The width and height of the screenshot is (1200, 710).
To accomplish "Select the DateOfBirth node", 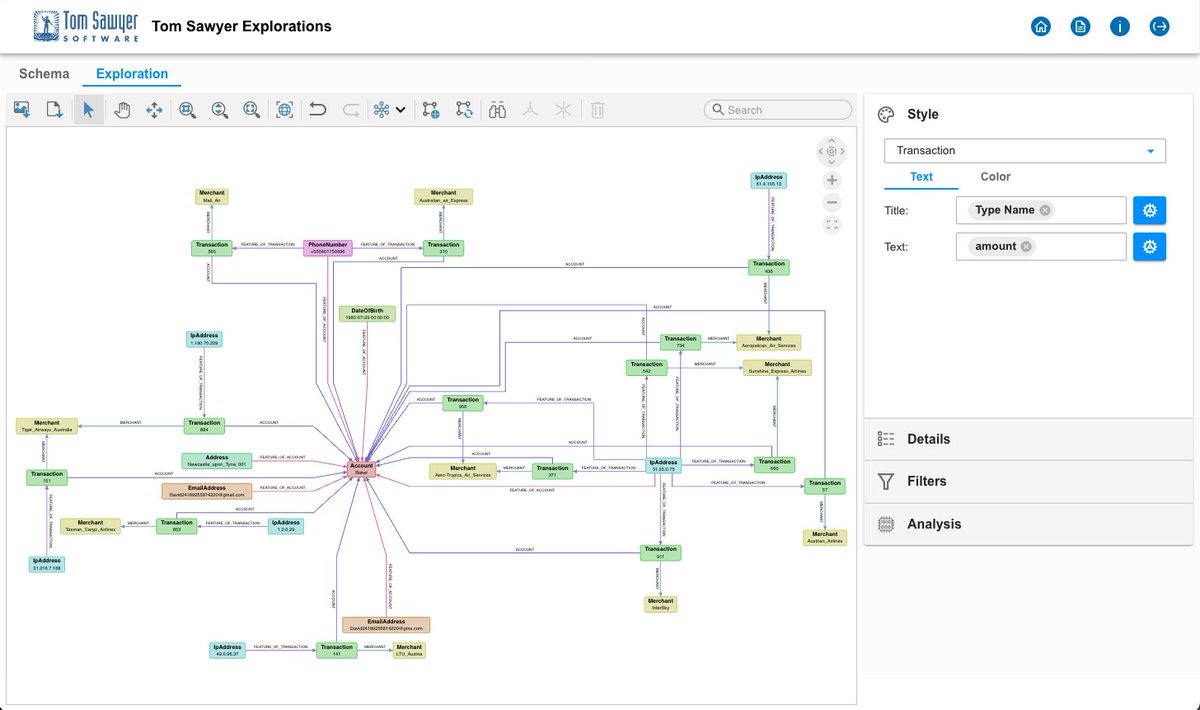I will [367, 313].
